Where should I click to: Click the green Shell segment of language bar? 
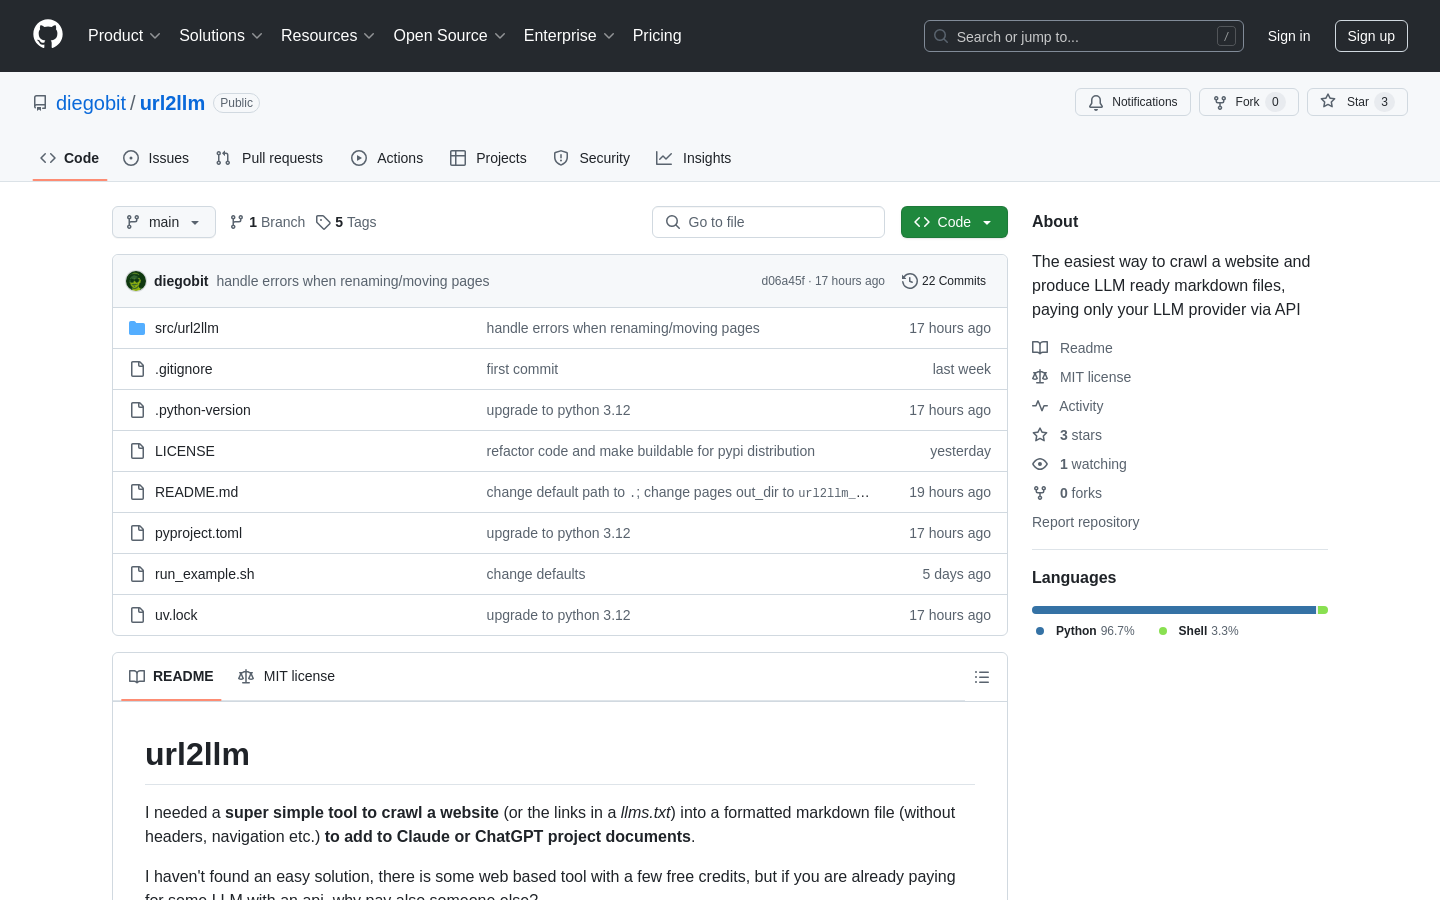point(1323,610)
